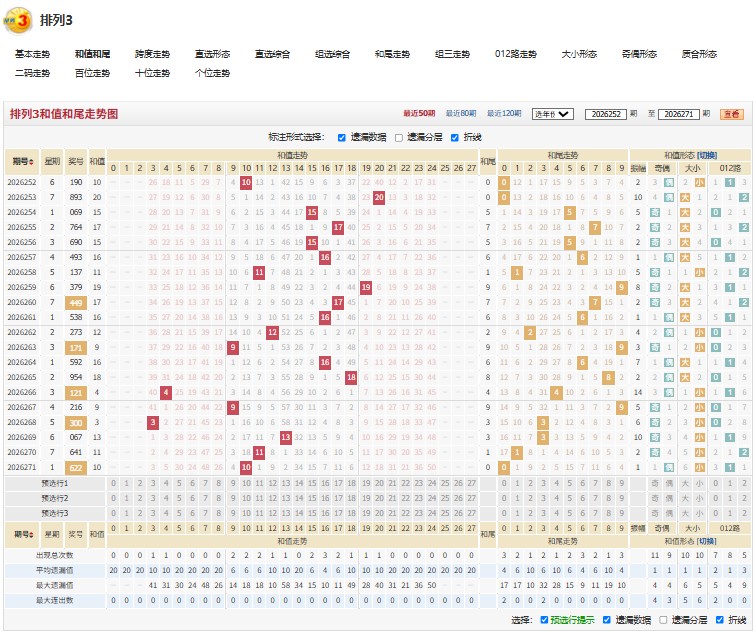Viewport: 755px width, 635px height.
Task: Show the 最近50期 results
Action: [419, 114]
